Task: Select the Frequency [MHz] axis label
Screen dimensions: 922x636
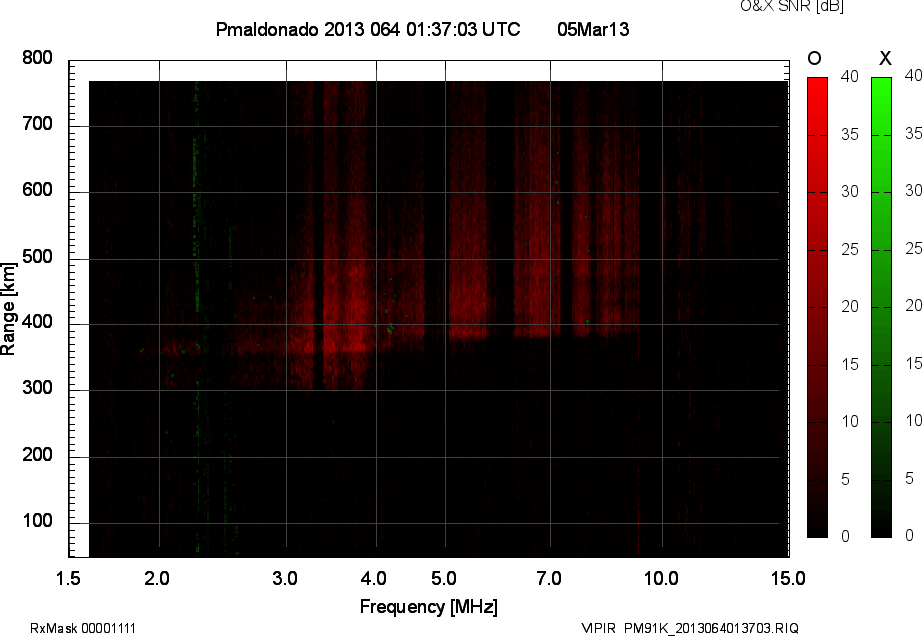Action: [x=428, y=607]
